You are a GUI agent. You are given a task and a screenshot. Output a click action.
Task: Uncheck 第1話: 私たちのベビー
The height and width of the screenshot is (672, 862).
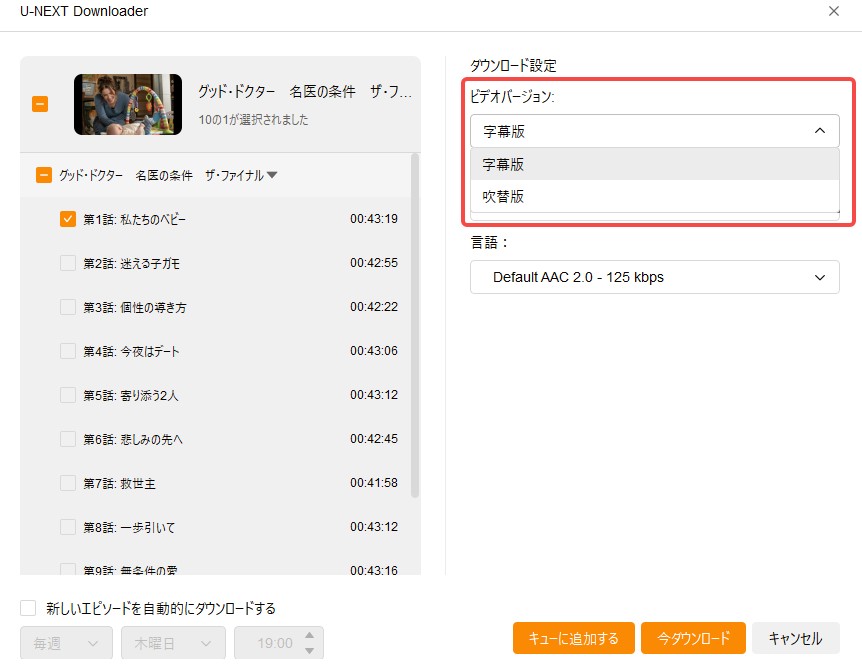coord(66,219)
